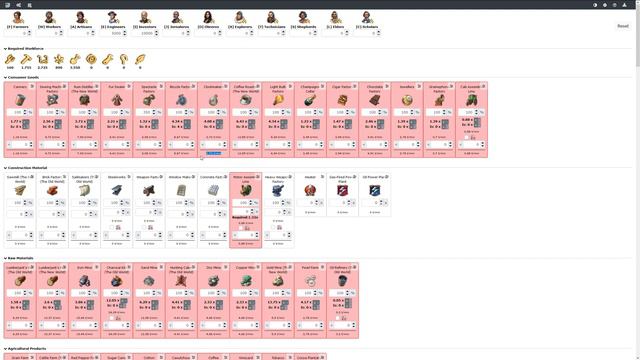Click the Bicycle Factory product icon
640x360 pixels.
point(181,100)
